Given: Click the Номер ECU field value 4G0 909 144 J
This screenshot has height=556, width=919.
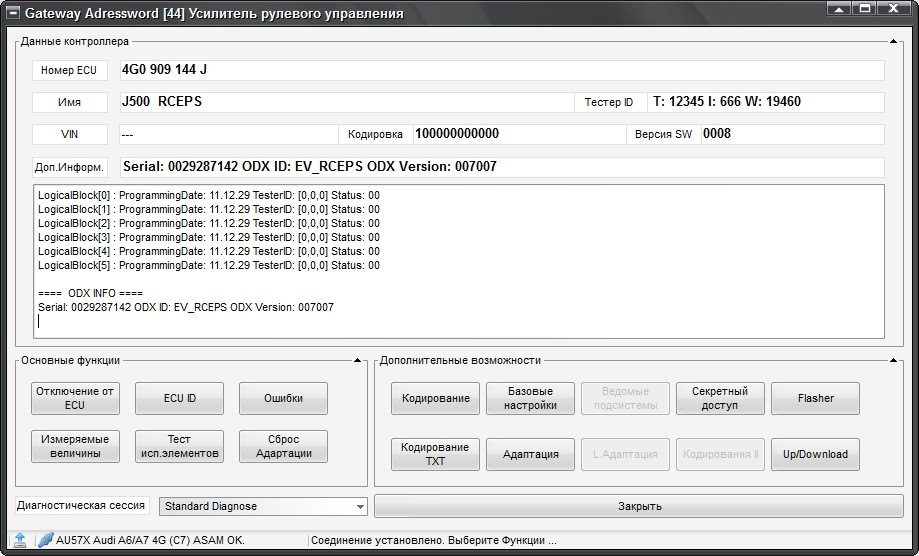Looking at the screenshot, I should (502, 70).
